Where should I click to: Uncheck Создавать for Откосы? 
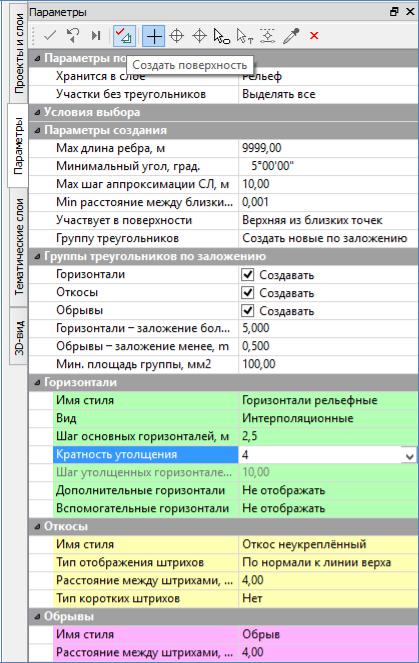pyautogui.click(x=248, y=293)
